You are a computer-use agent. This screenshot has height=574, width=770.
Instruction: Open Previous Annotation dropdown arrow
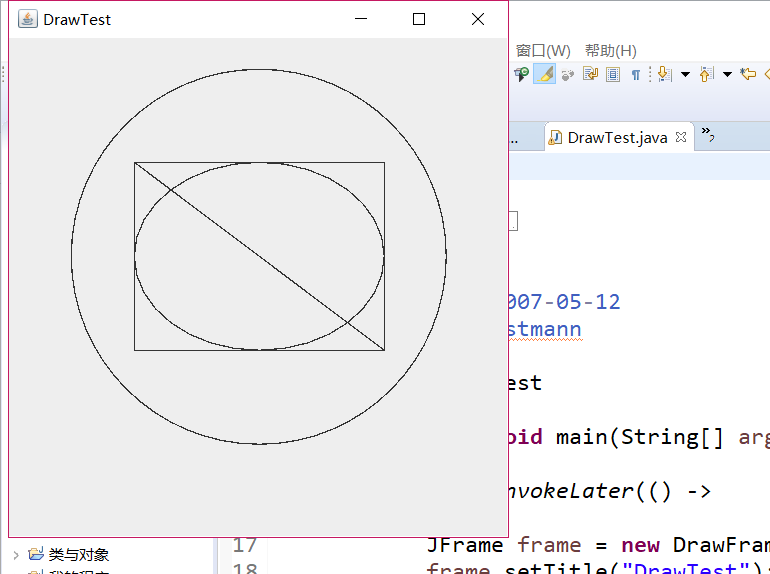pos(727,75)
